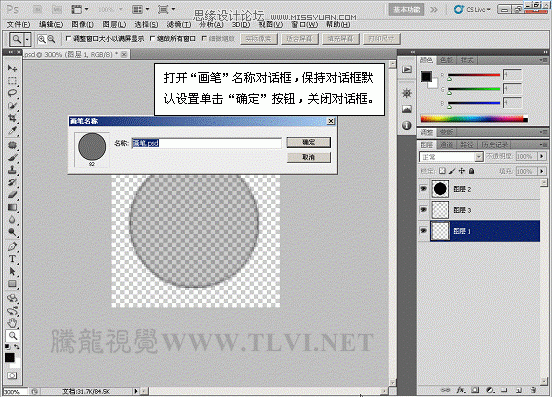Select the Move tool
The width and height of the screenshot is (552, 397).
pyautogui.click(x=12, y=68)
